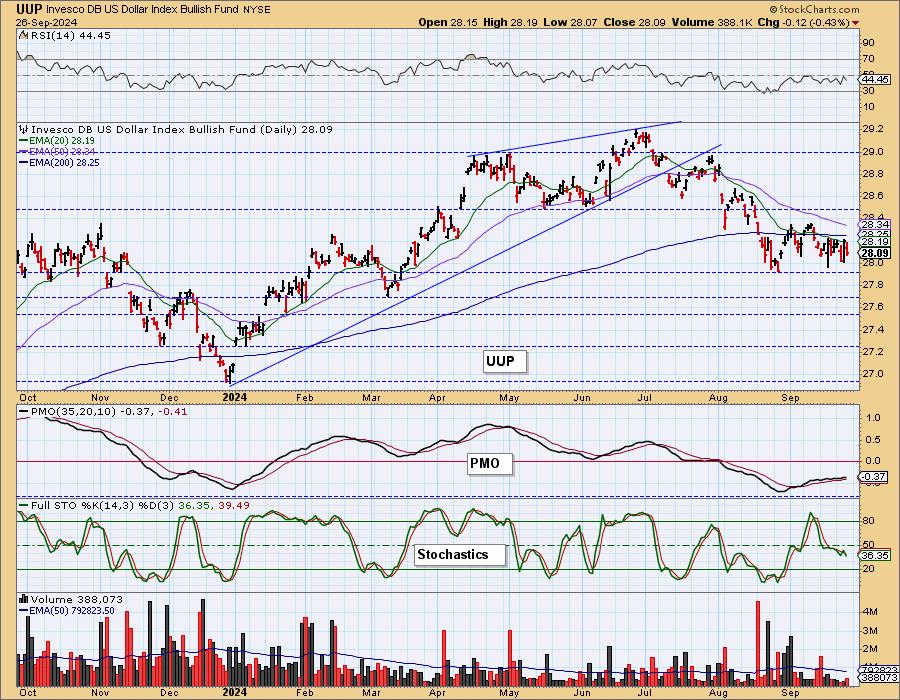This screenshot has height=700, width=900.
Task: Click the EMA(200) 28.25 legend text
Action: (x=65, y=162)
